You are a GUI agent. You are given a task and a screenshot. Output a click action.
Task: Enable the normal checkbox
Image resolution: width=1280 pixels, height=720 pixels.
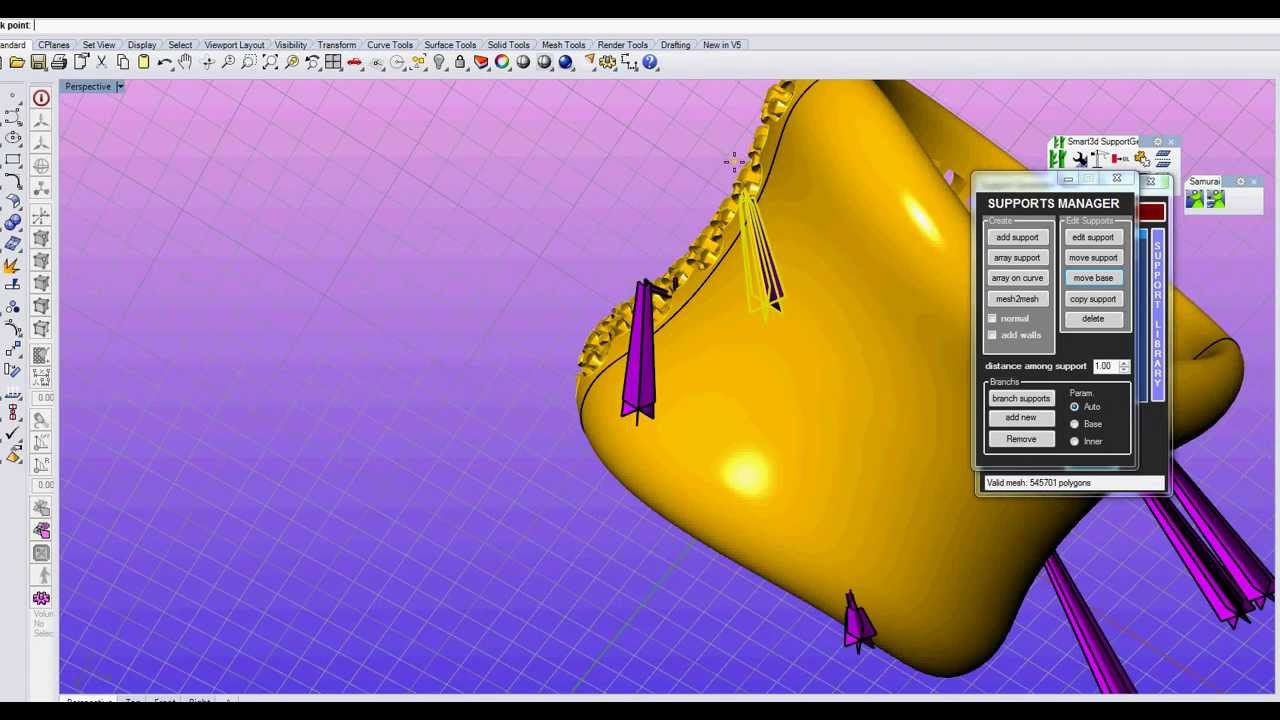pyautogui.click(x=993, y=319)
